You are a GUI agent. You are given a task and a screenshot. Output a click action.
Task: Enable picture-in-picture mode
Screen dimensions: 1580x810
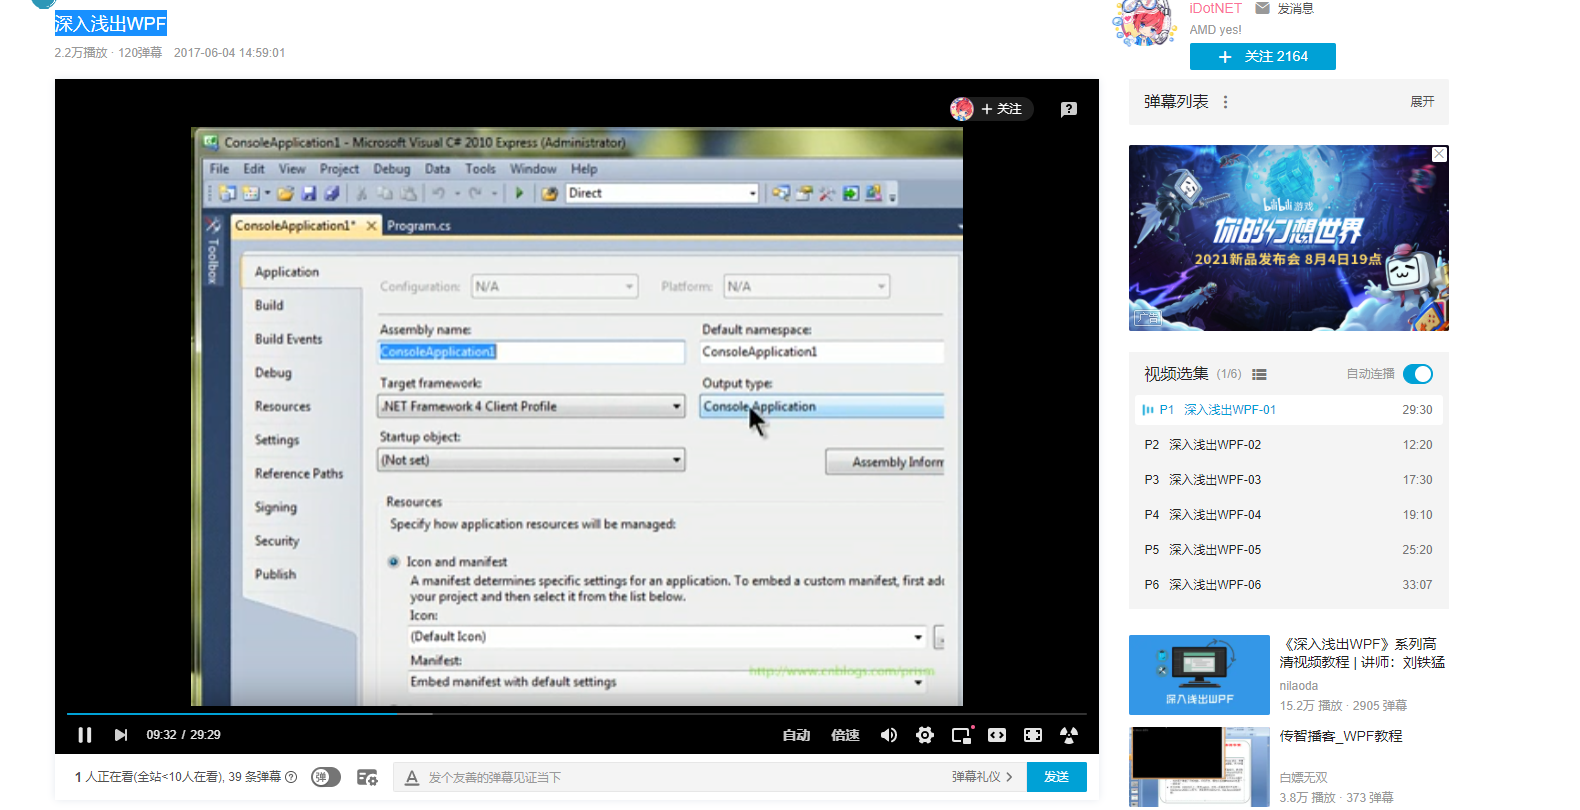tap(962, 735)
